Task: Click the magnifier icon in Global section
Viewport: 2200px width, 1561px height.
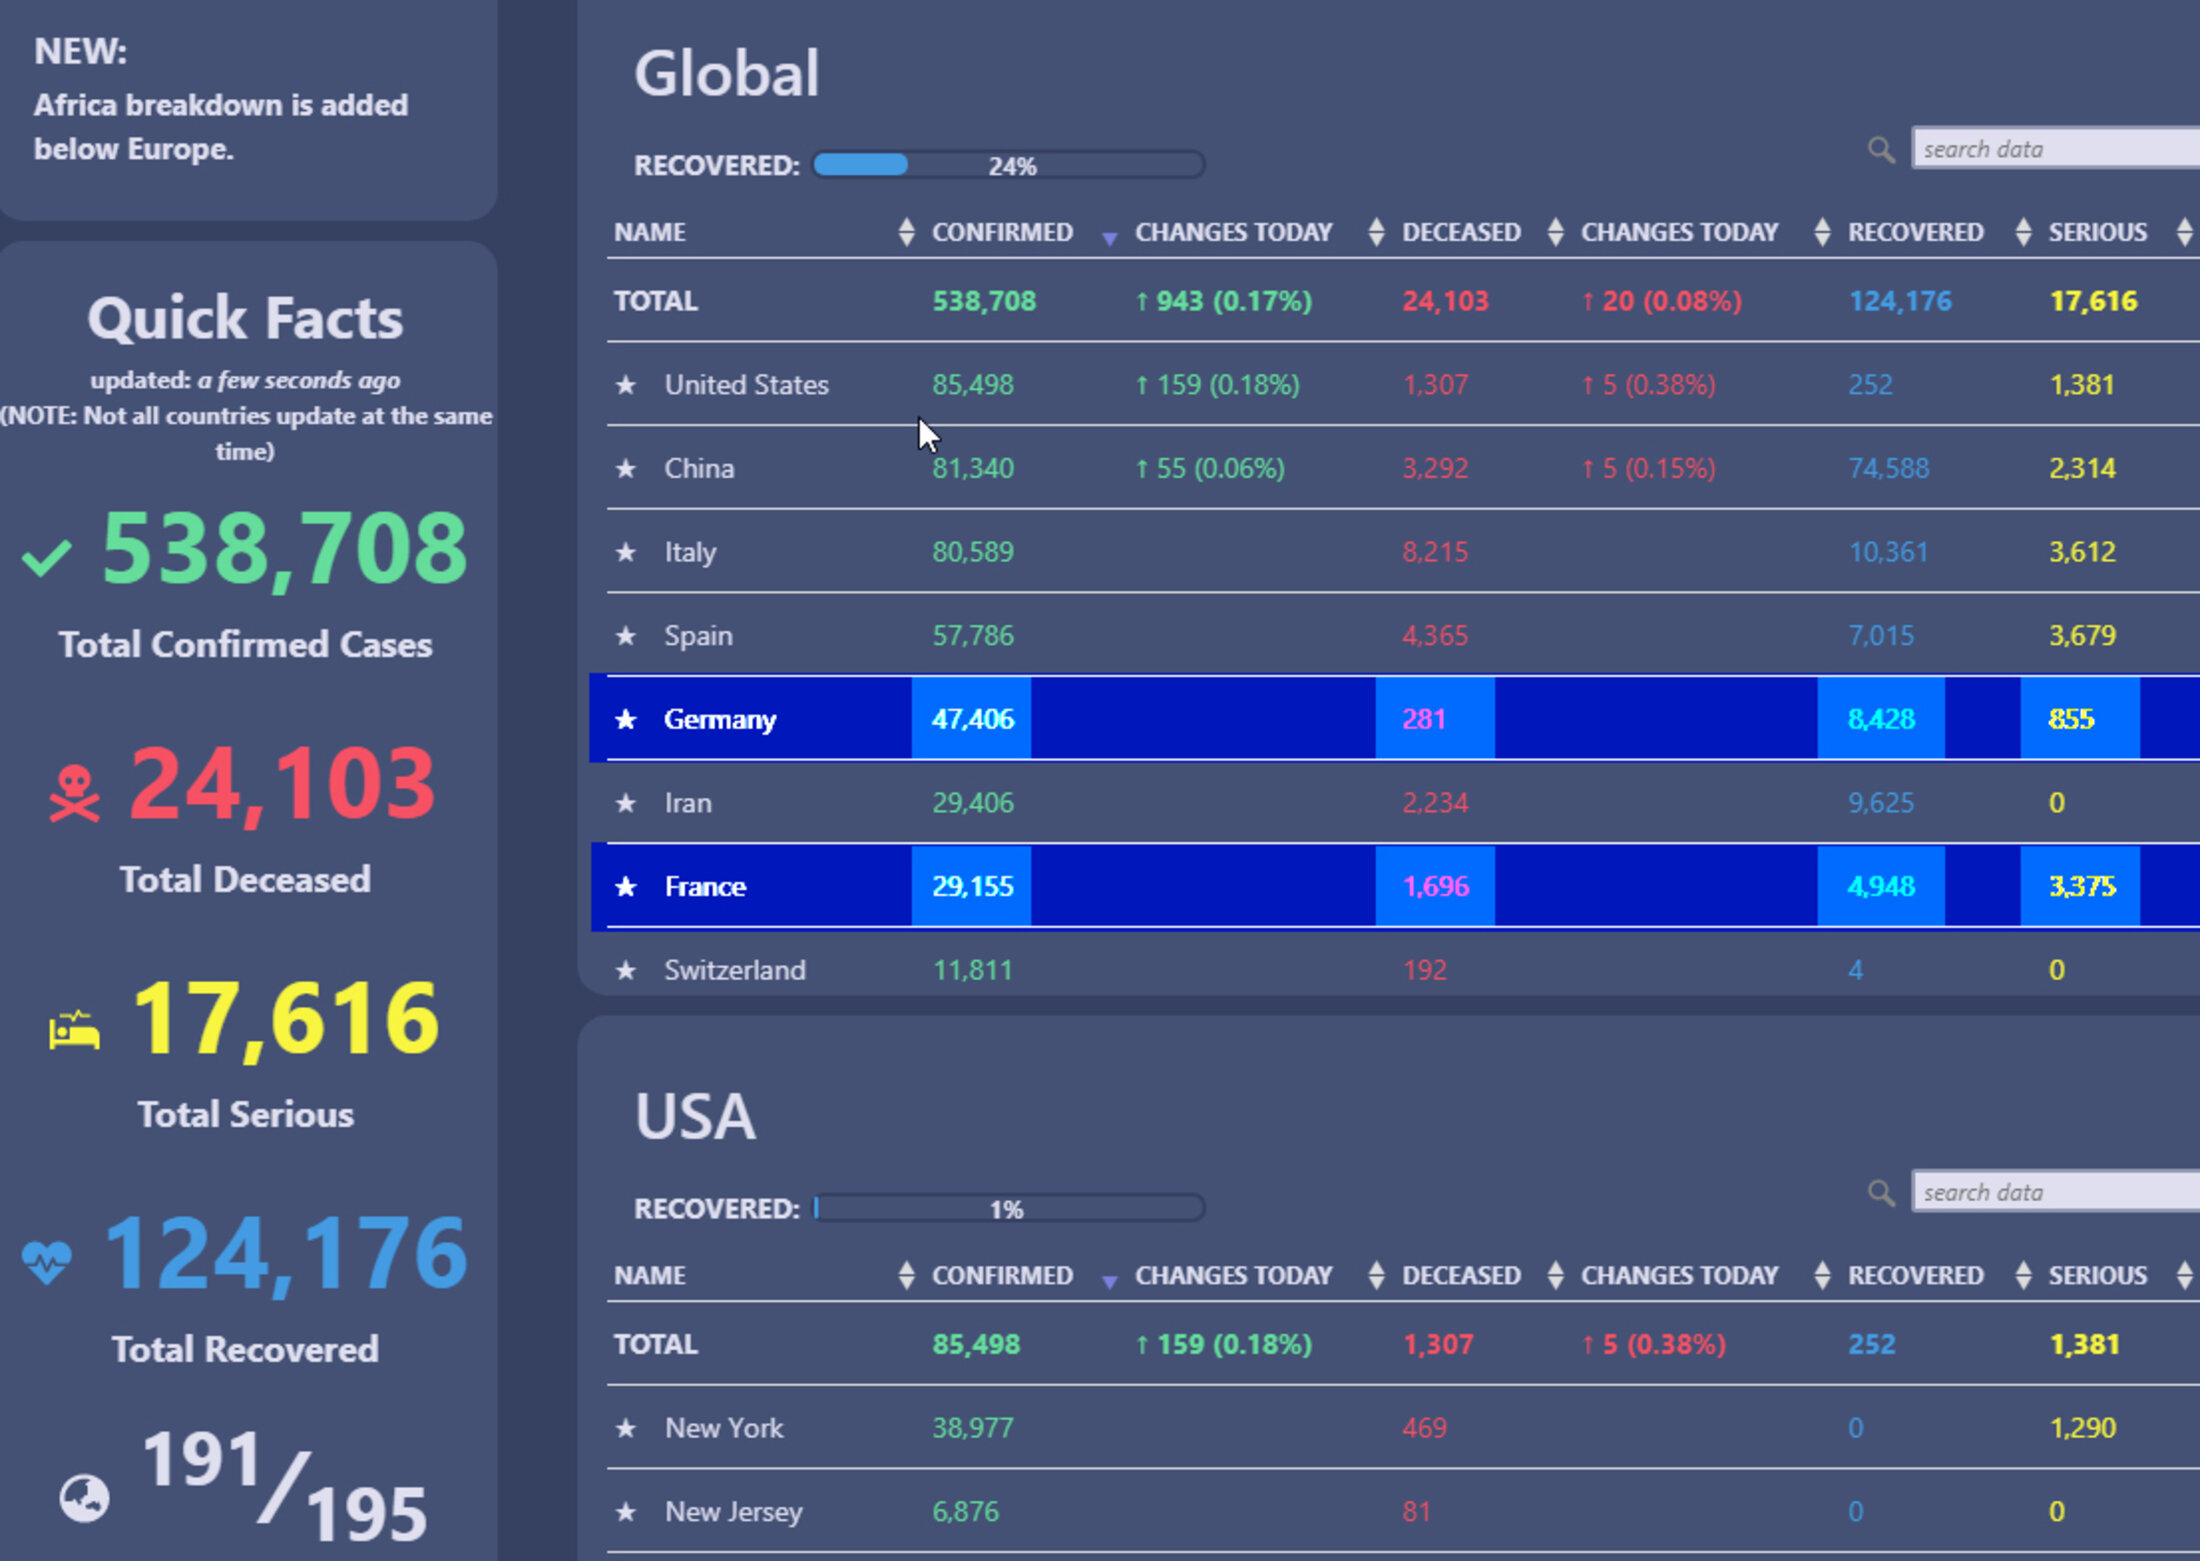Action: [x=1881, y=150]
